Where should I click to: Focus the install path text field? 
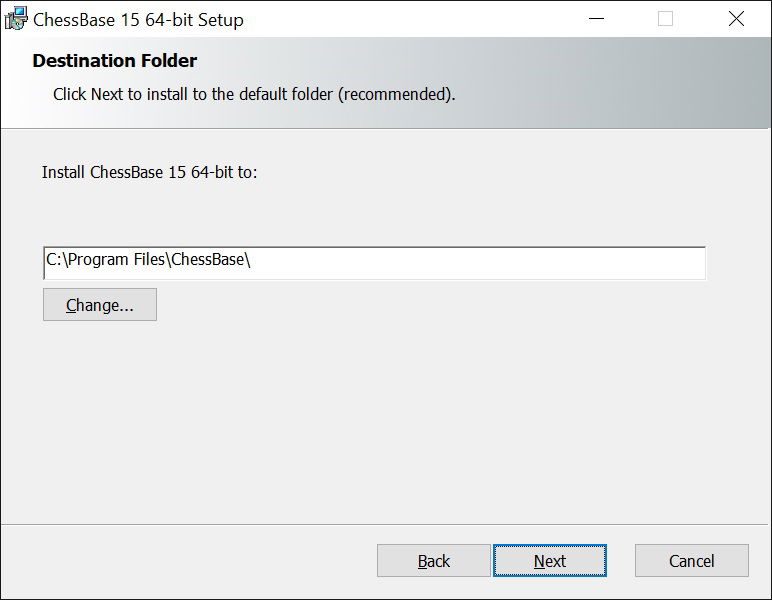(x=374, y=263)
